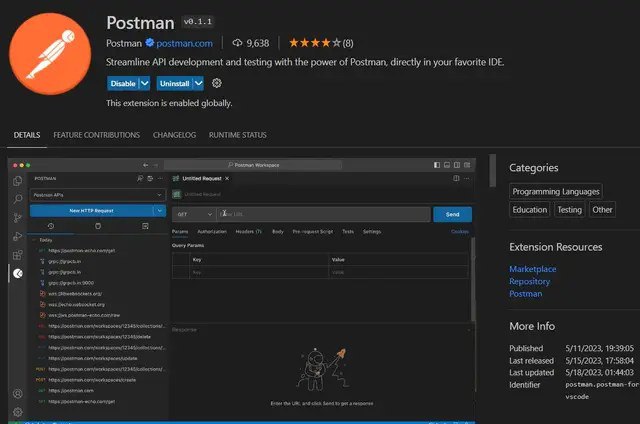Collapse the Today history group
The image size is (640, 424).
coord(34,240)
